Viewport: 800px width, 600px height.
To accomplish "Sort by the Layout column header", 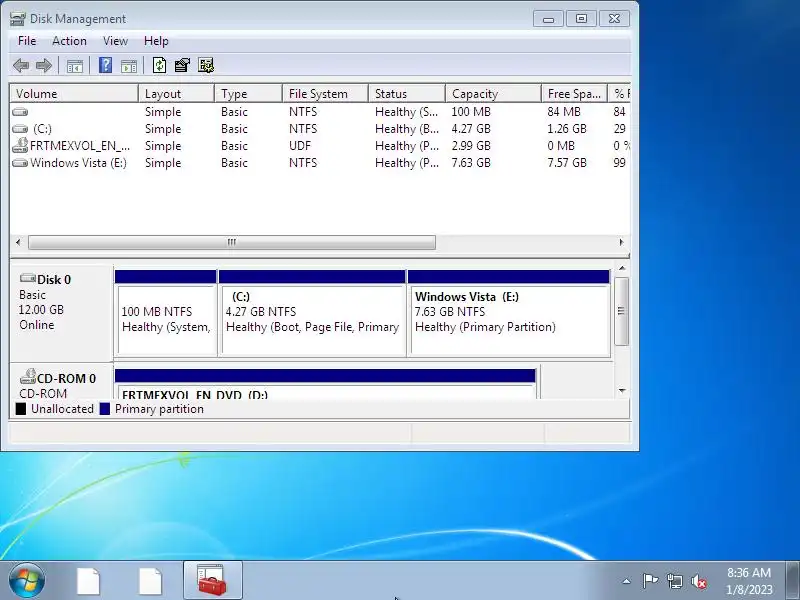I will pos(176,93).
